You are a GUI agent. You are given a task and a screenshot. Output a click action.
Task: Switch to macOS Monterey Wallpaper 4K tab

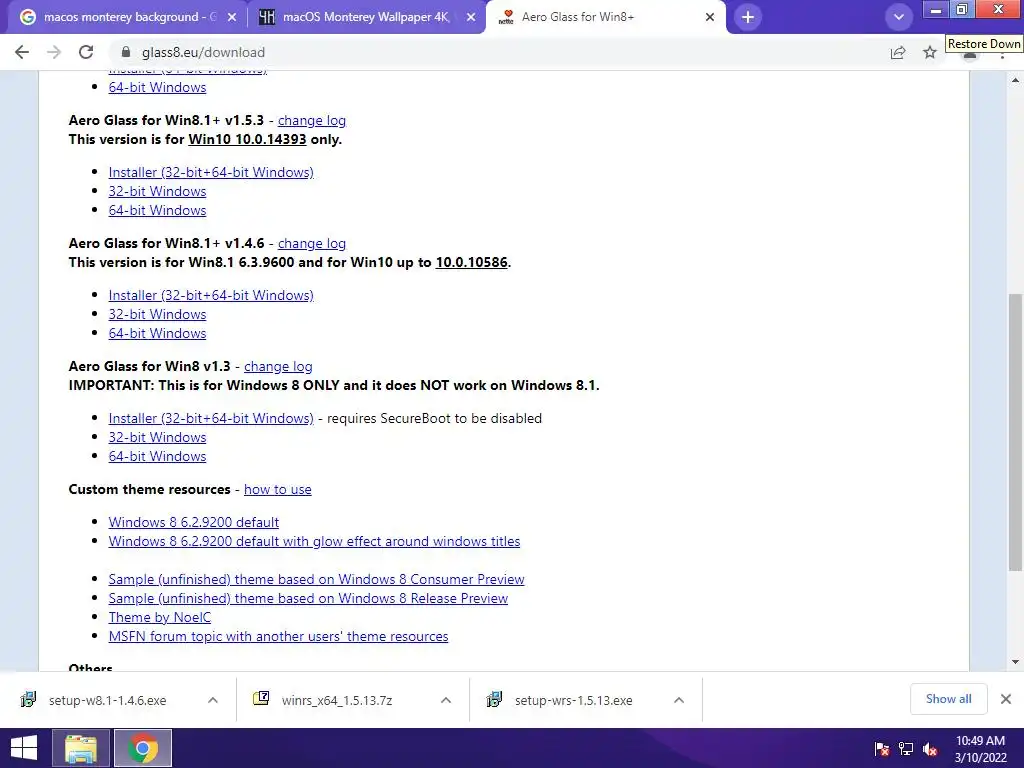click(366, 17)
